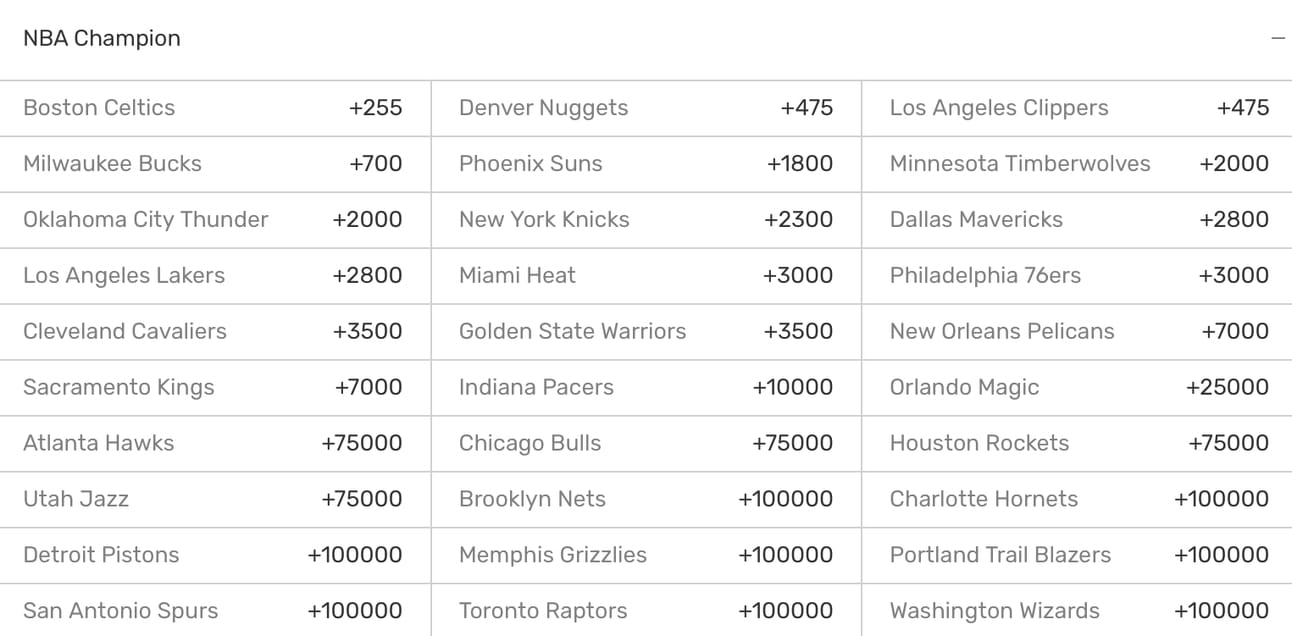The width and height of the screenshot is (1292, 636).
Task: Select Portland Trail Blazers +100000
Action: [x=1077, y=555]
